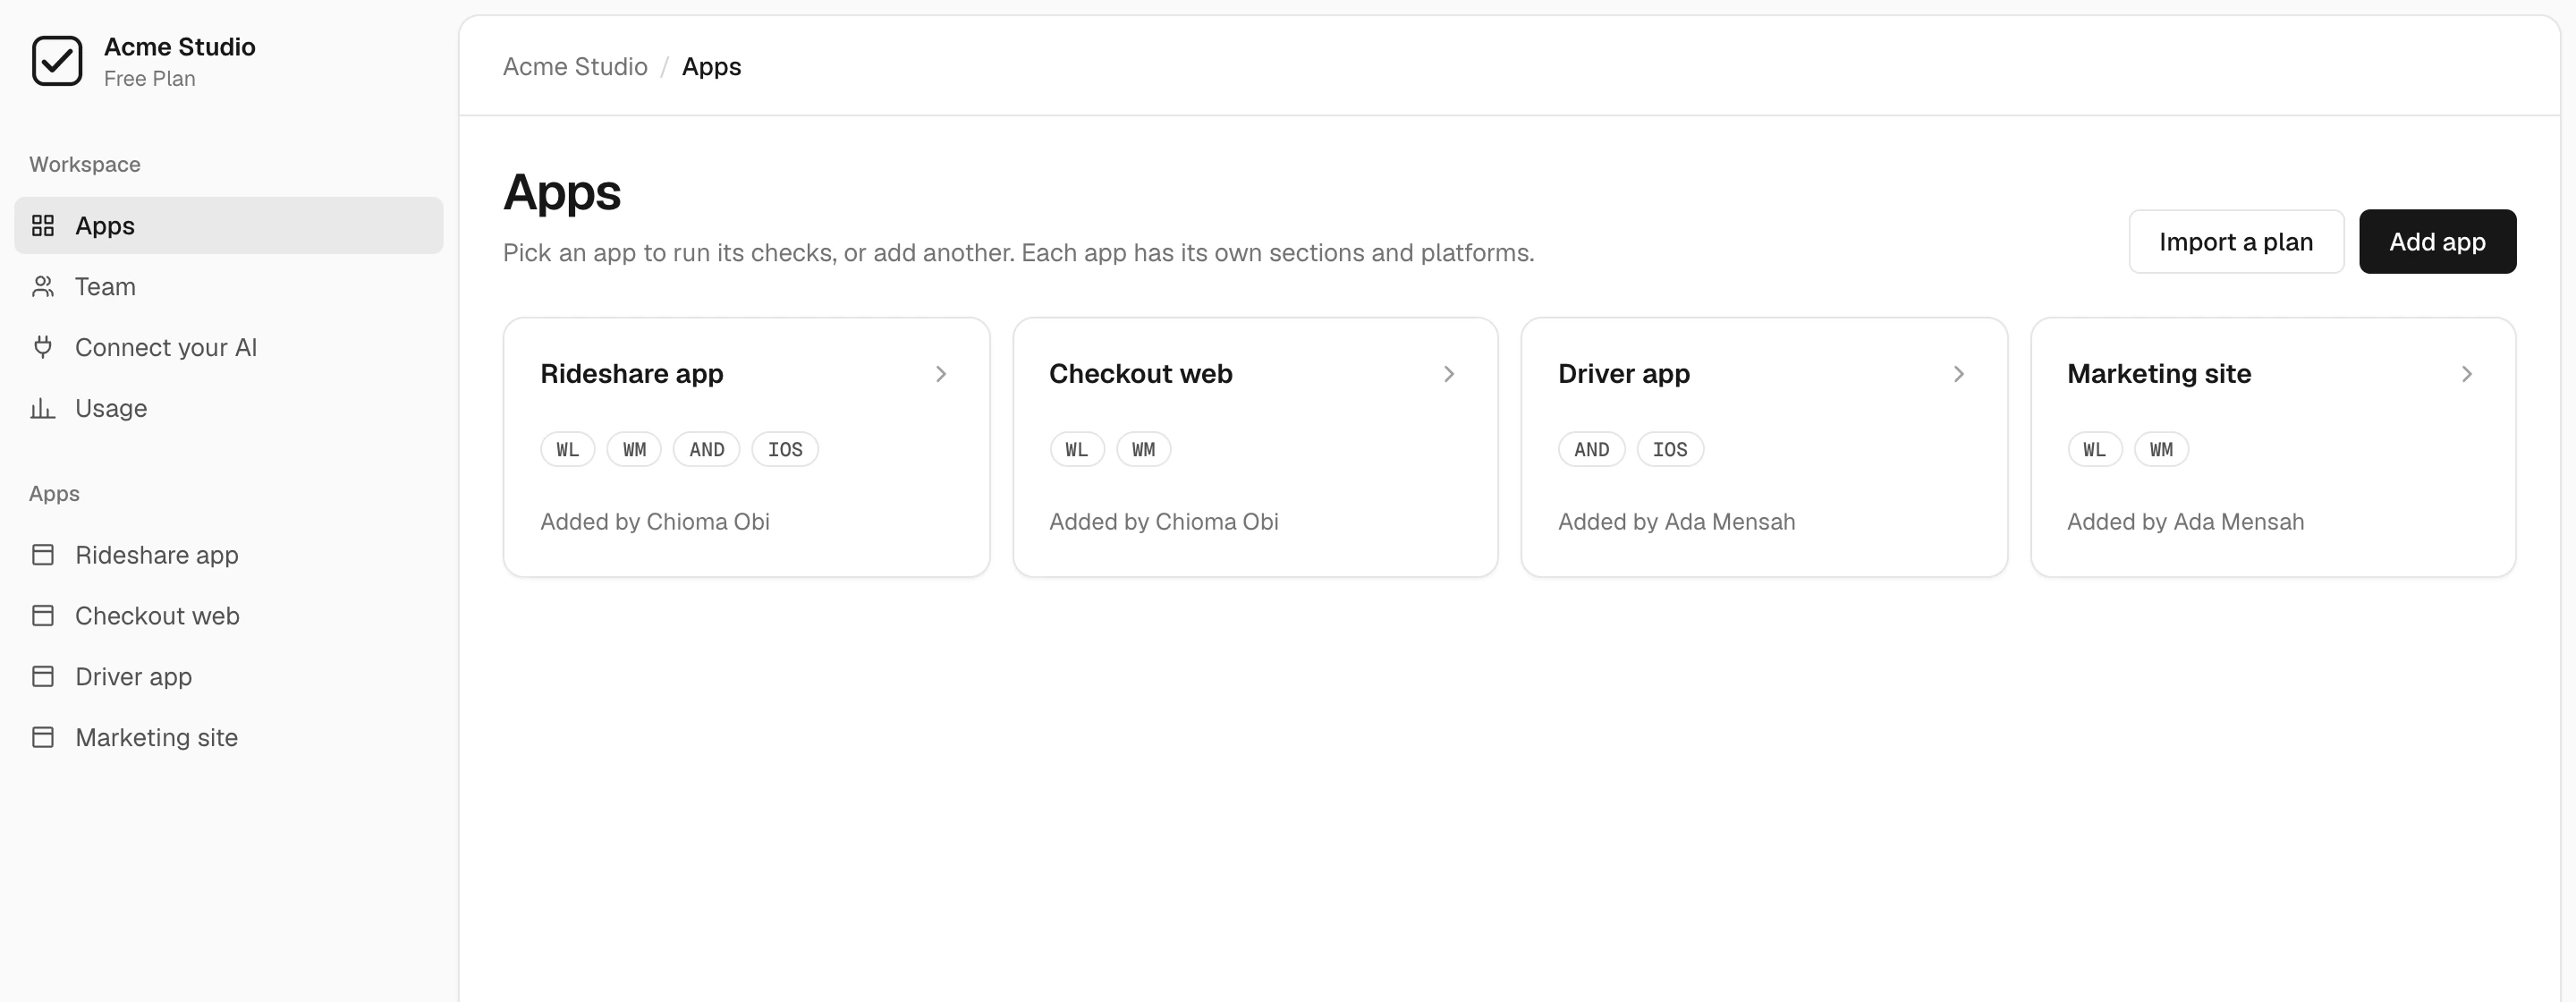Click the Checkout web card title
The width and height of the screenshot is (2576, 1002).
pos(1141,374)
